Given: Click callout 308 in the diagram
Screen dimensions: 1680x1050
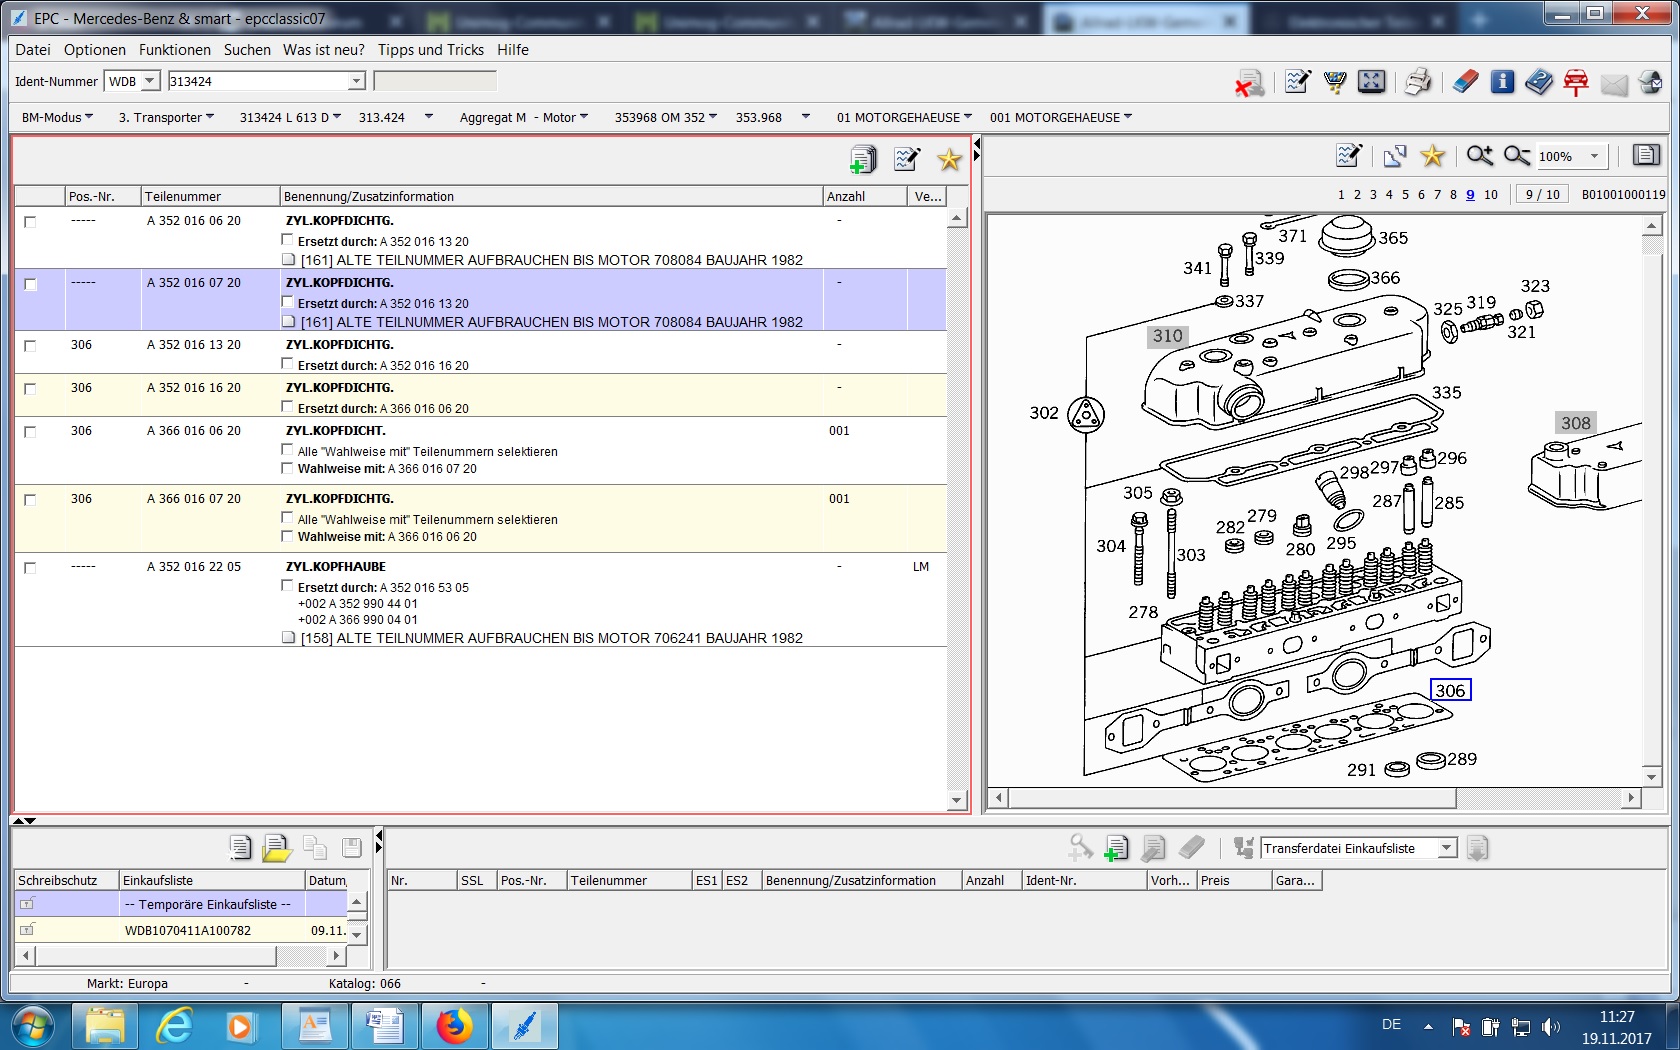Looking at the screenshot, I should pyautogui.click(x=1576, y=423).
